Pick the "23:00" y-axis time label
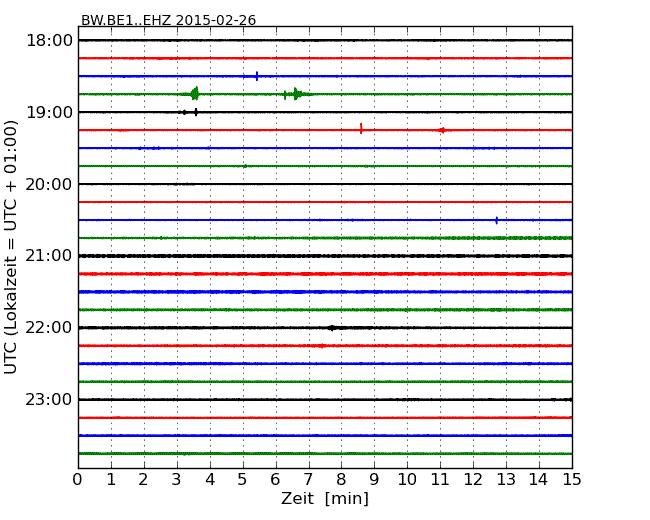 pyautogui.click(x=49, y=399)
